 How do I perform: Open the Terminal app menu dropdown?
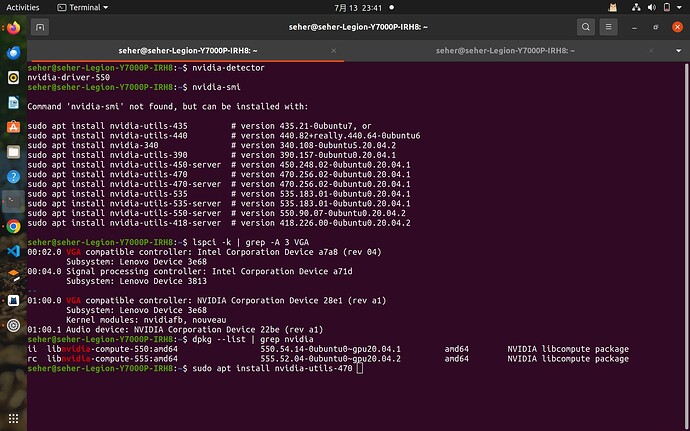[x=83, y=7]
